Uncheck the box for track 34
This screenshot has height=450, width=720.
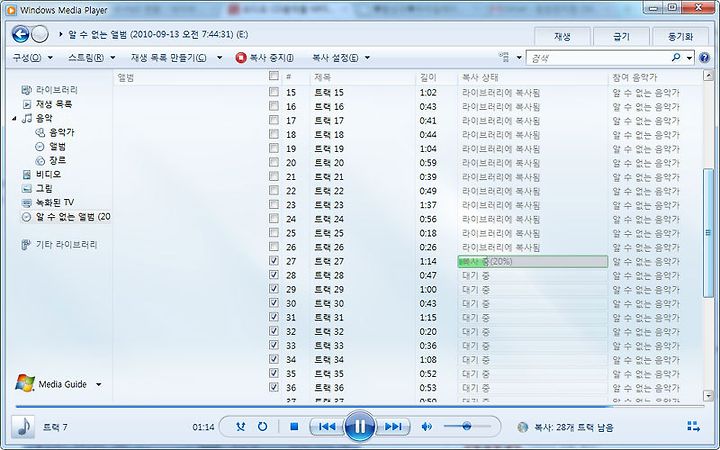(274, 359)
